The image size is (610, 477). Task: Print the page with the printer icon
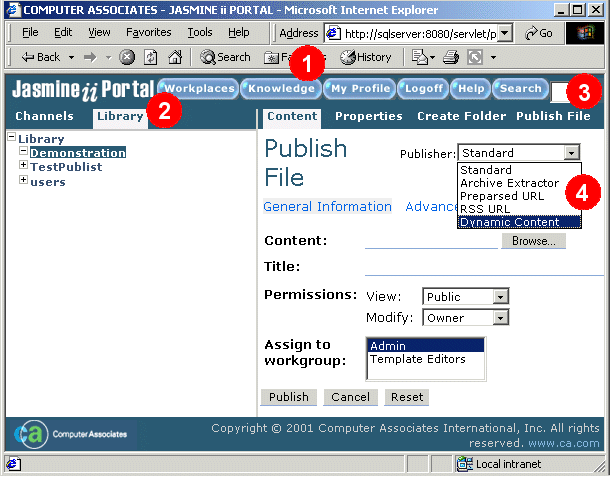pos(451,58)
